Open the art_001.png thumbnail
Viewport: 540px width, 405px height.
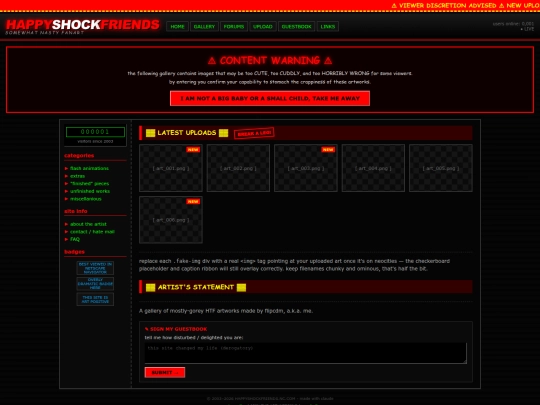pyautogui.click(x=171, y=168)
